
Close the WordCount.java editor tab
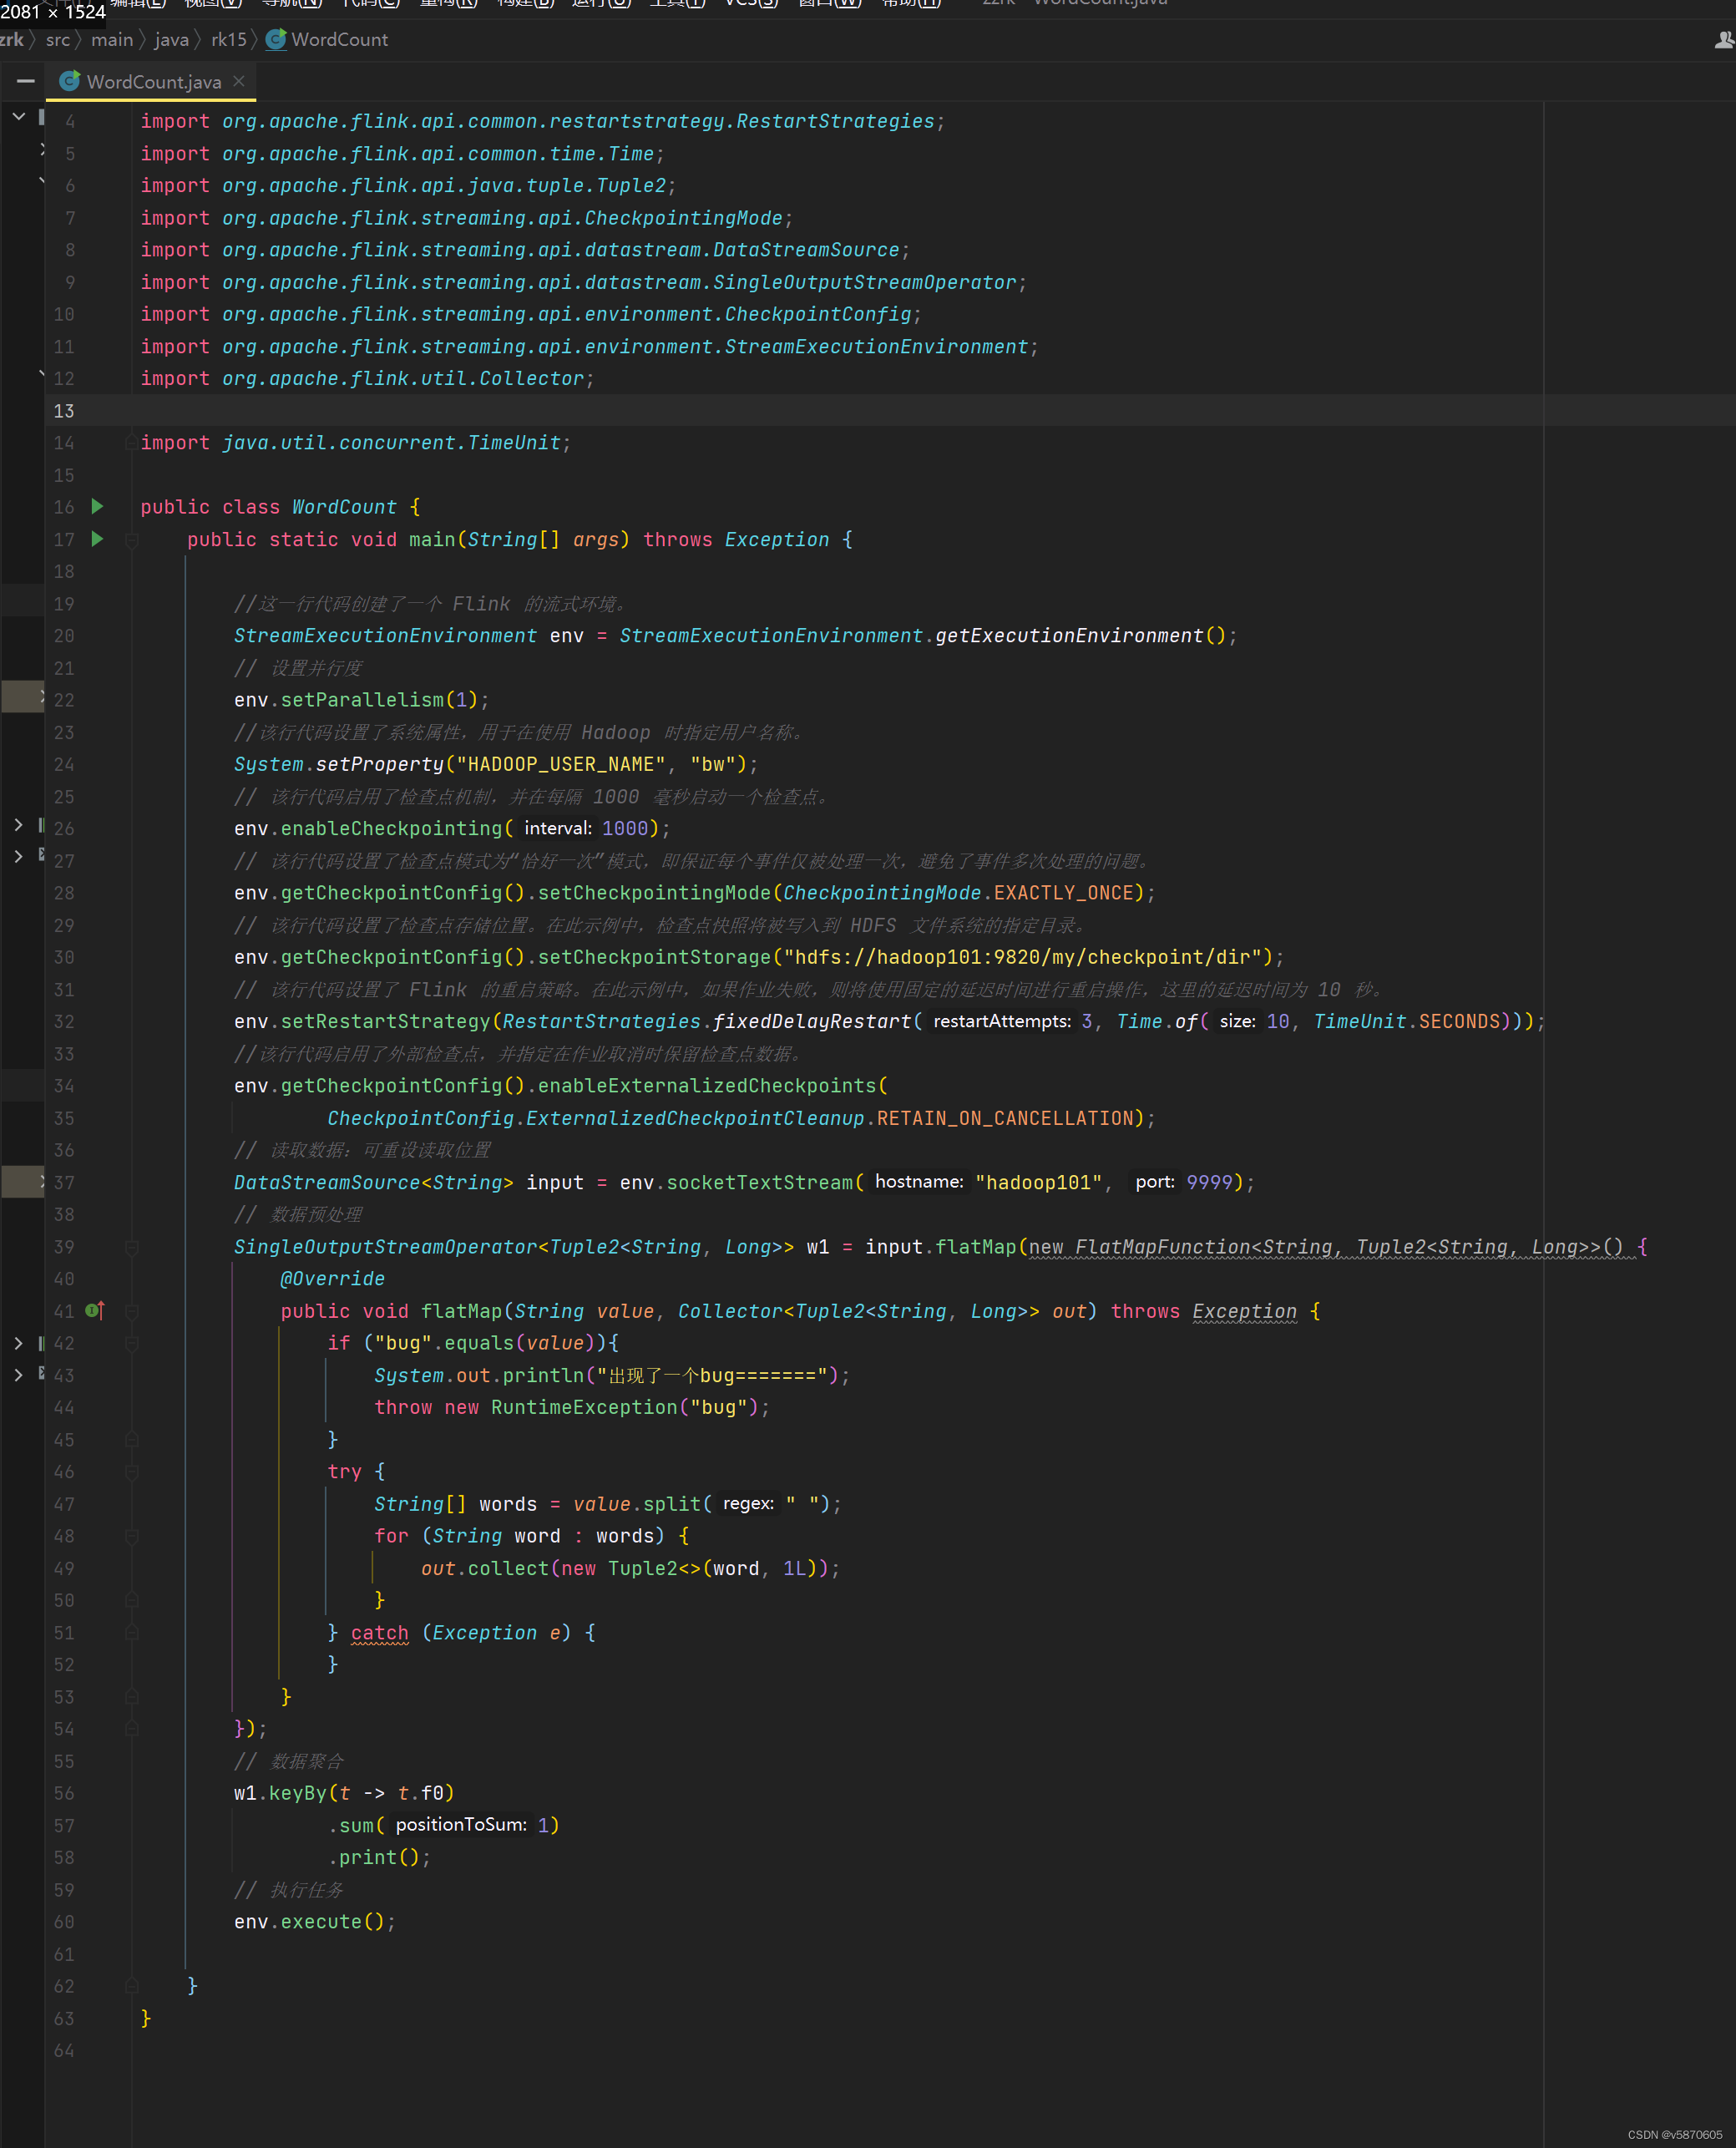click(x=239, y=81)
